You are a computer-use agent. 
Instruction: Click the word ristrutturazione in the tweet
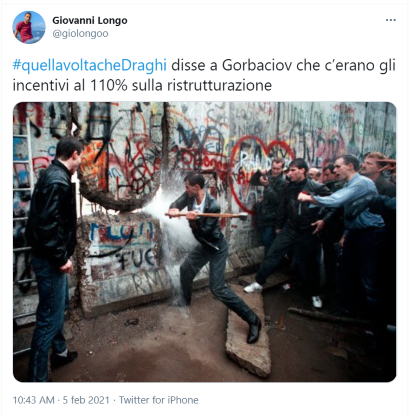coord(219,85)
